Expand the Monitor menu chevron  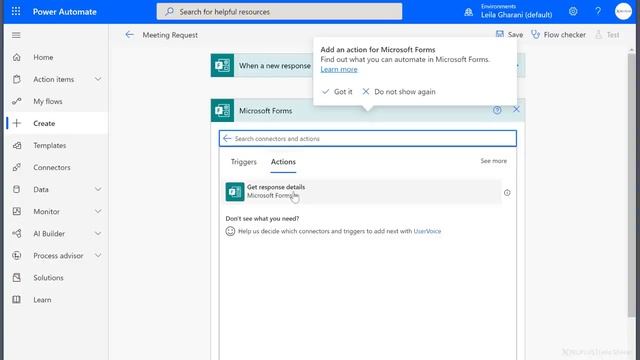pos(98,211)
